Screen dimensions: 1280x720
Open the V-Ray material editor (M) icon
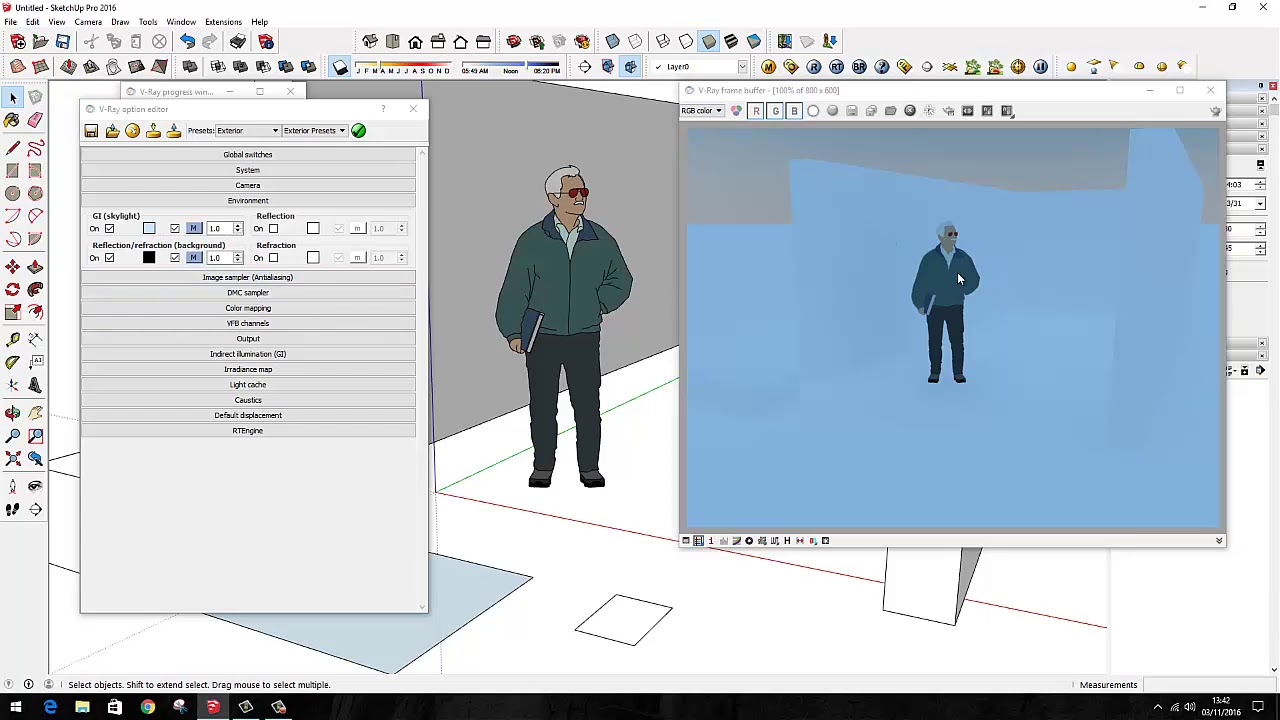coord(768,67)
